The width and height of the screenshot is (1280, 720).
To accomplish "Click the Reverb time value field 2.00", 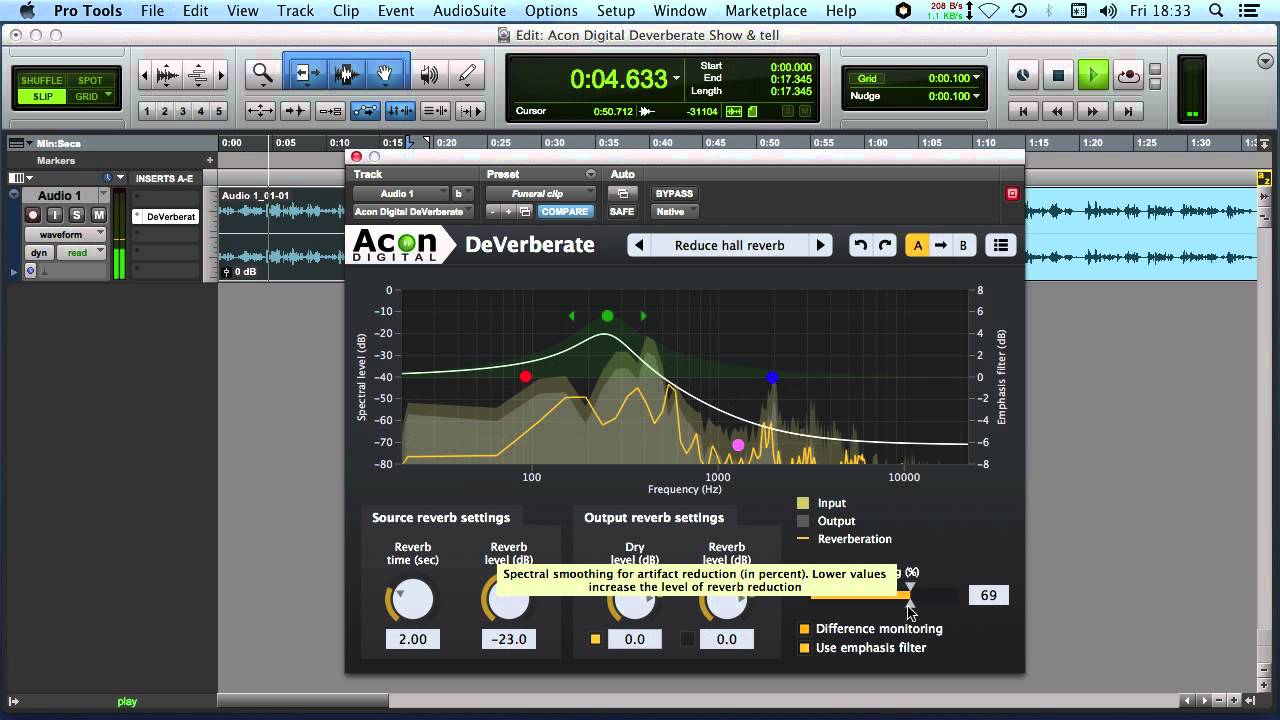I will coord(412,639).
